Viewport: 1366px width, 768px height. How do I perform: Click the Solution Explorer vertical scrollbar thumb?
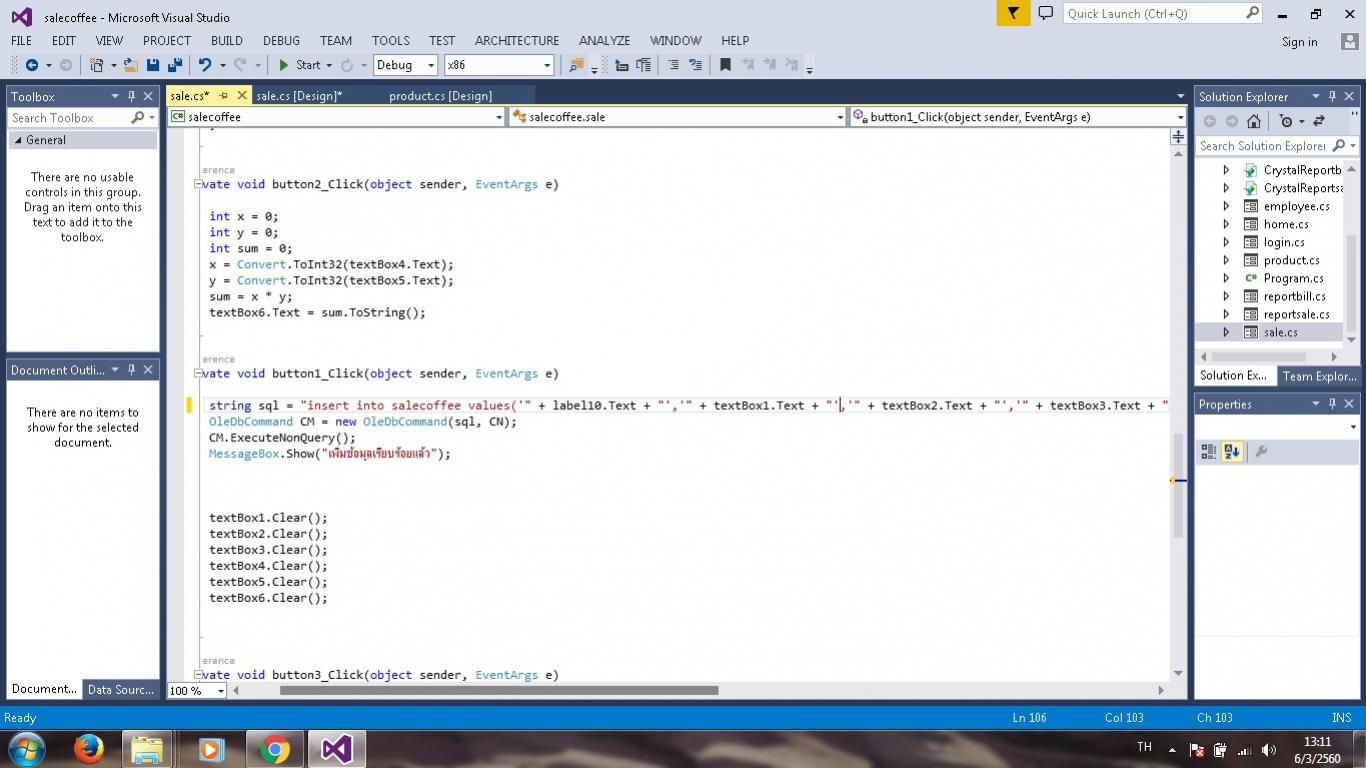point(1352,283)
